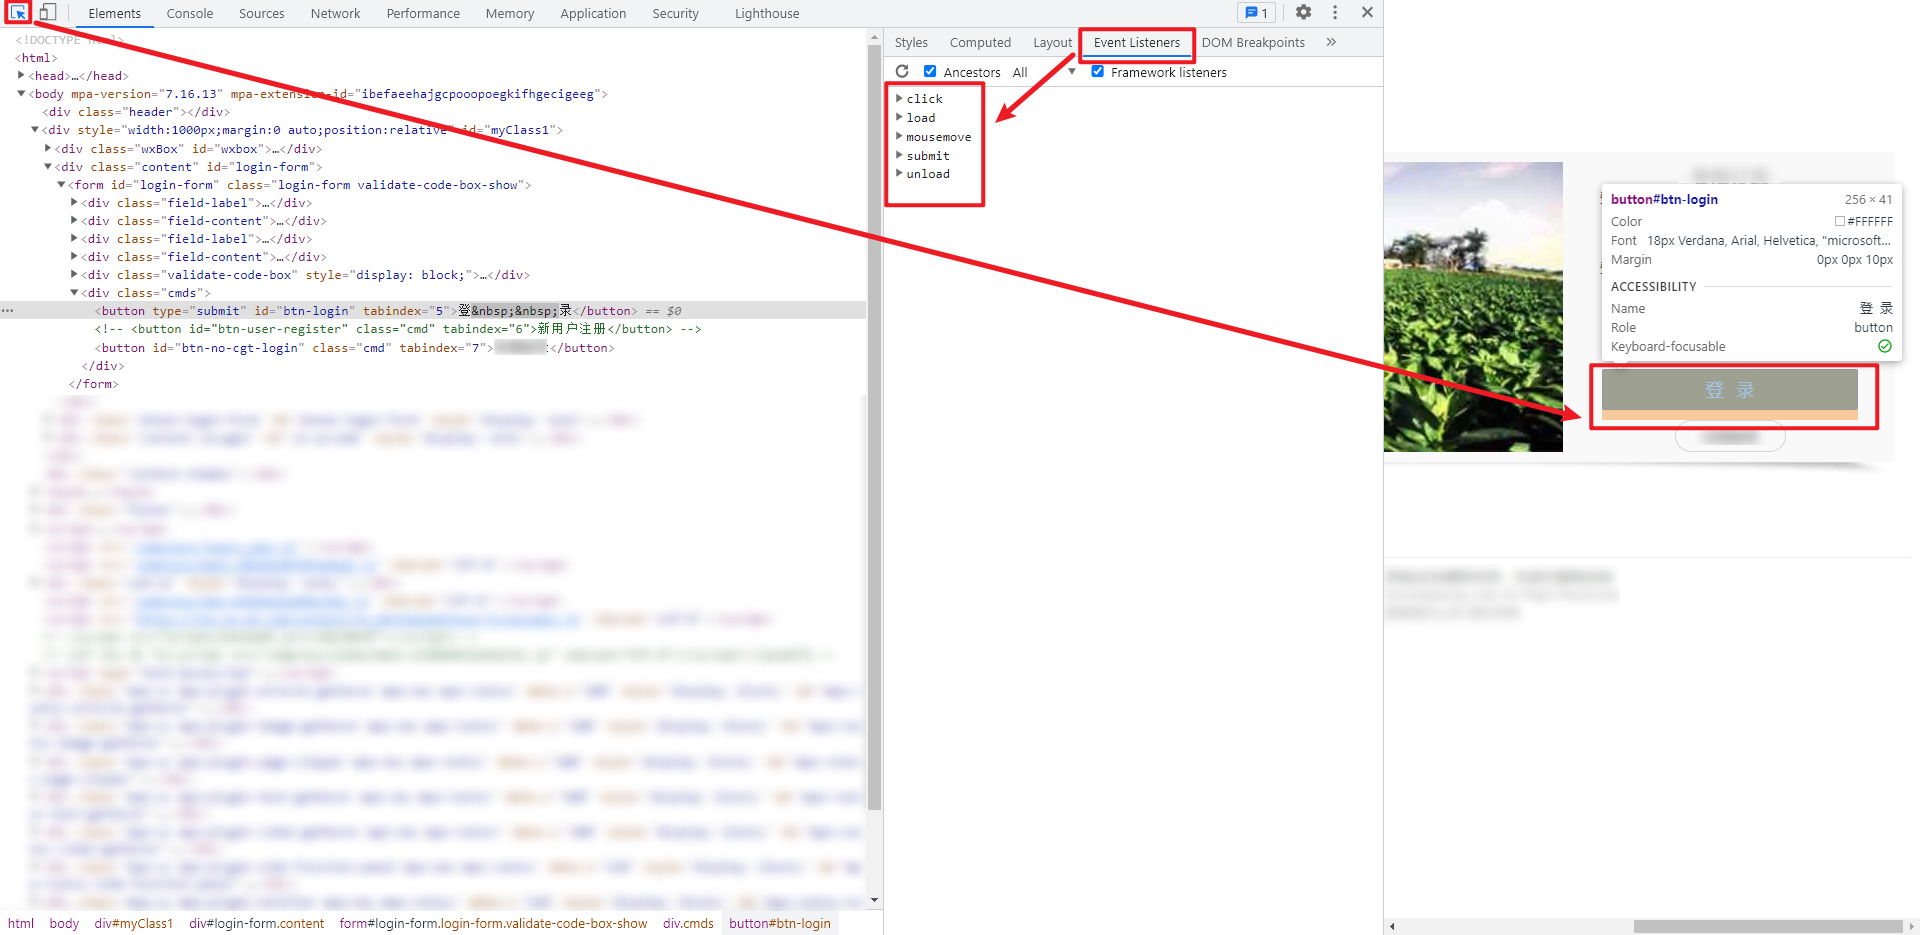
Task: Switch to the Layout sidebar tab
Action: click(1052, 42)
